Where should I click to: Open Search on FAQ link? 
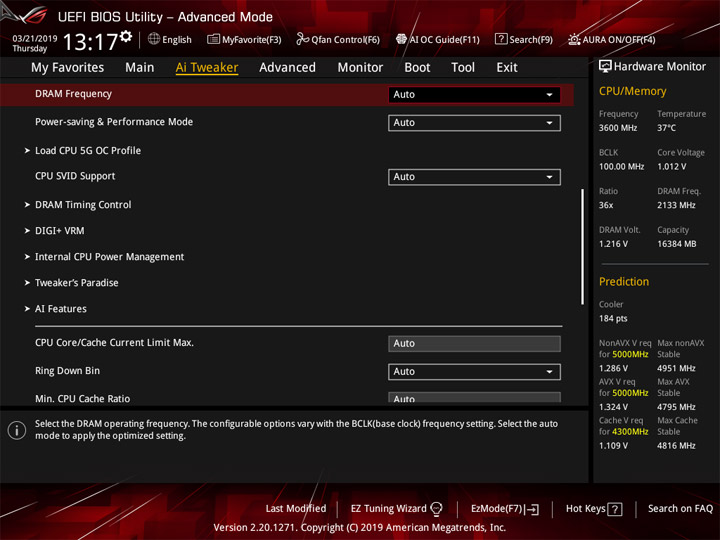click(x=681, y=509)
